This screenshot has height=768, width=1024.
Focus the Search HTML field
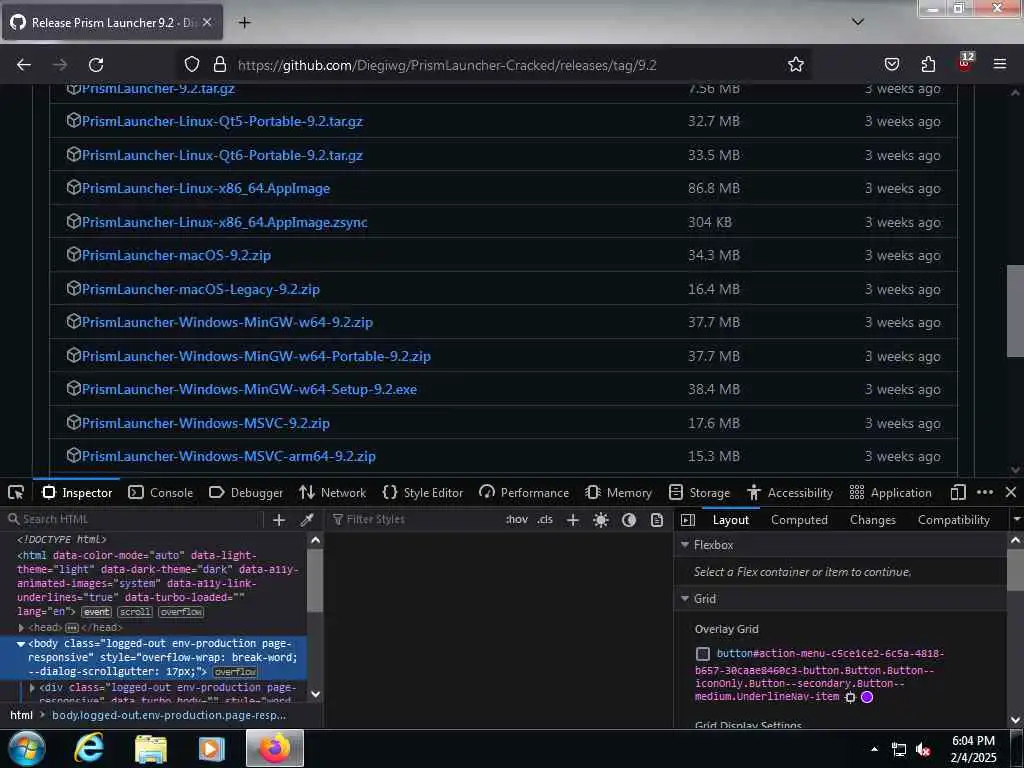click(x=134, y=519)
